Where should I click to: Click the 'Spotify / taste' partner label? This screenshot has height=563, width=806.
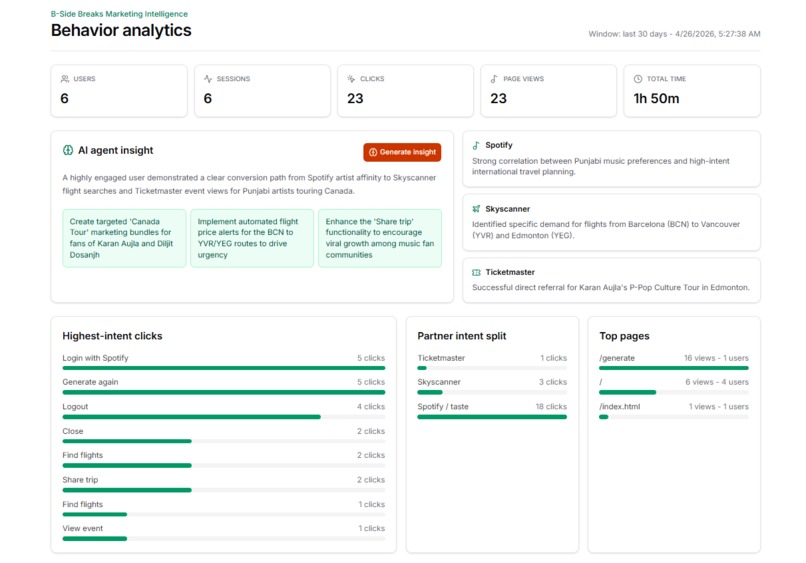tap(443, 407)
